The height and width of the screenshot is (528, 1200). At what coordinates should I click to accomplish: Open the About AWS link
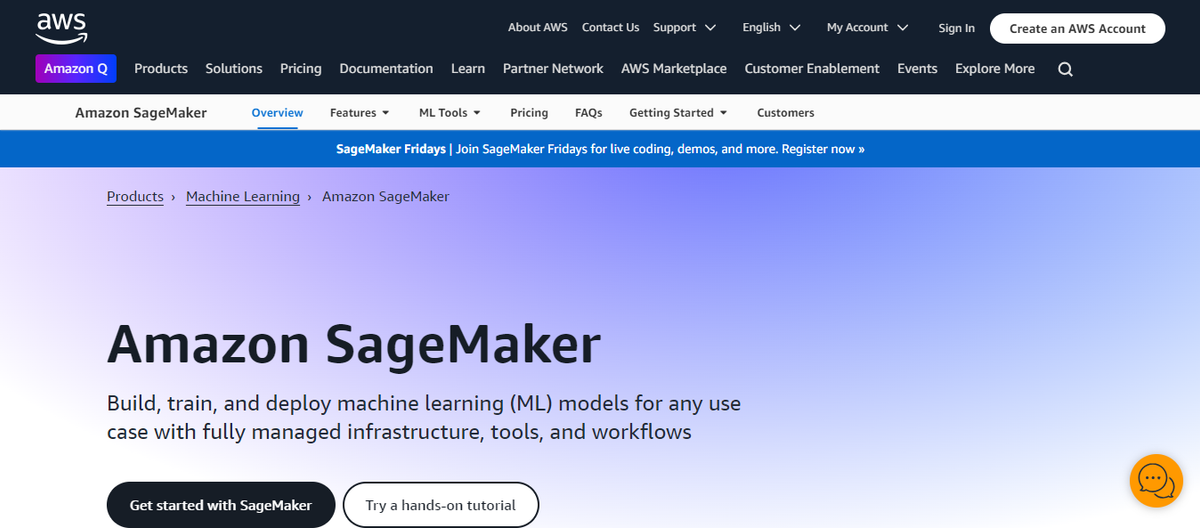pyautogui.click(x=537, y=28)
